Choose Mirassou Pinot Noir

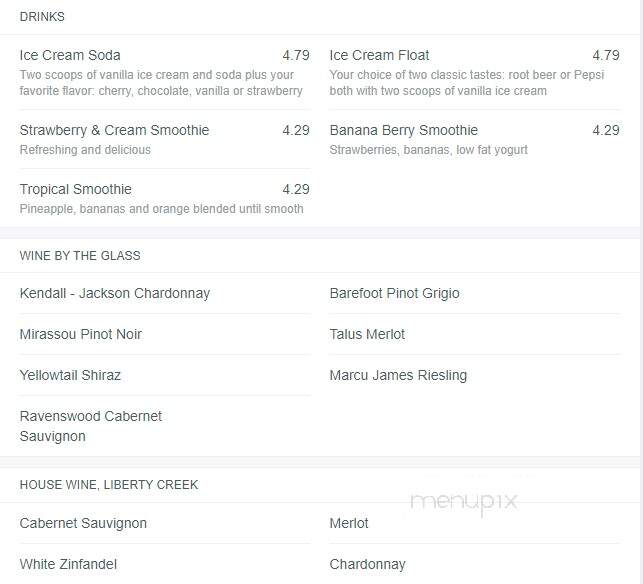click(81, 334)
